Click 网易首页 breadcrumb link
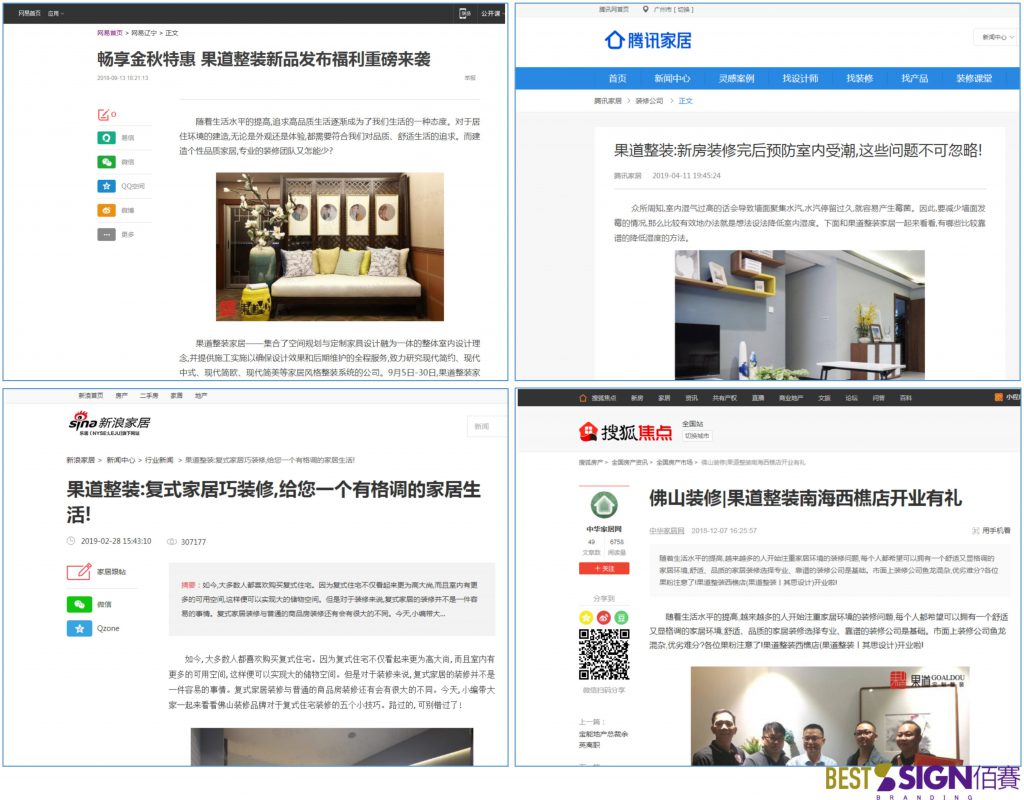This screenshot has height=800, width=1024. [x=110, y=33]
